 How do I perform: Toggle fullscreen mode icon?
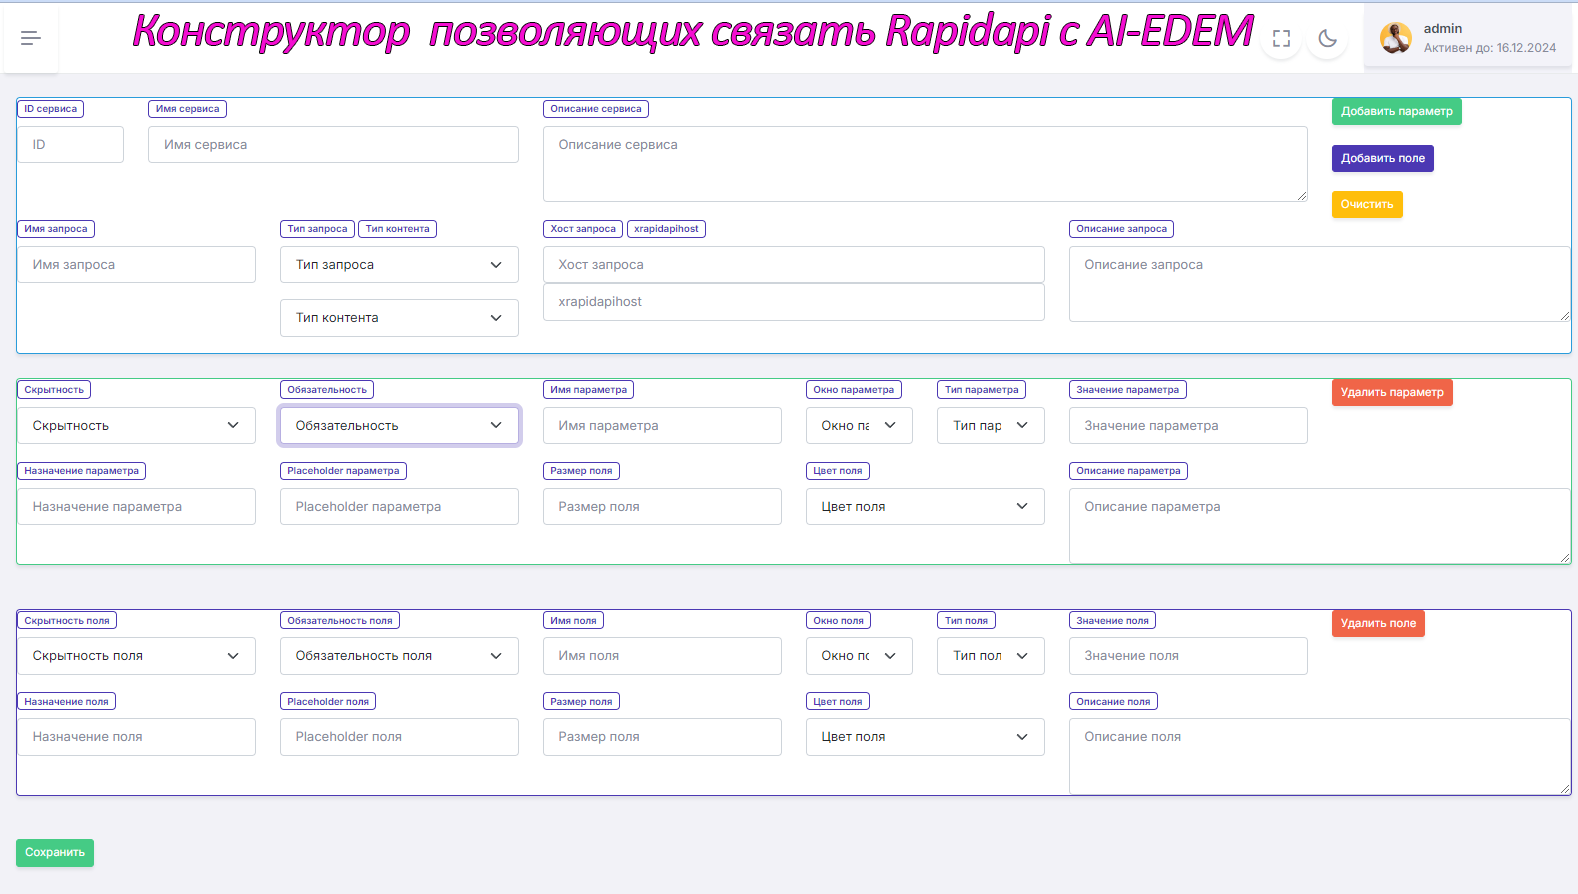(x=1281, y=39)
